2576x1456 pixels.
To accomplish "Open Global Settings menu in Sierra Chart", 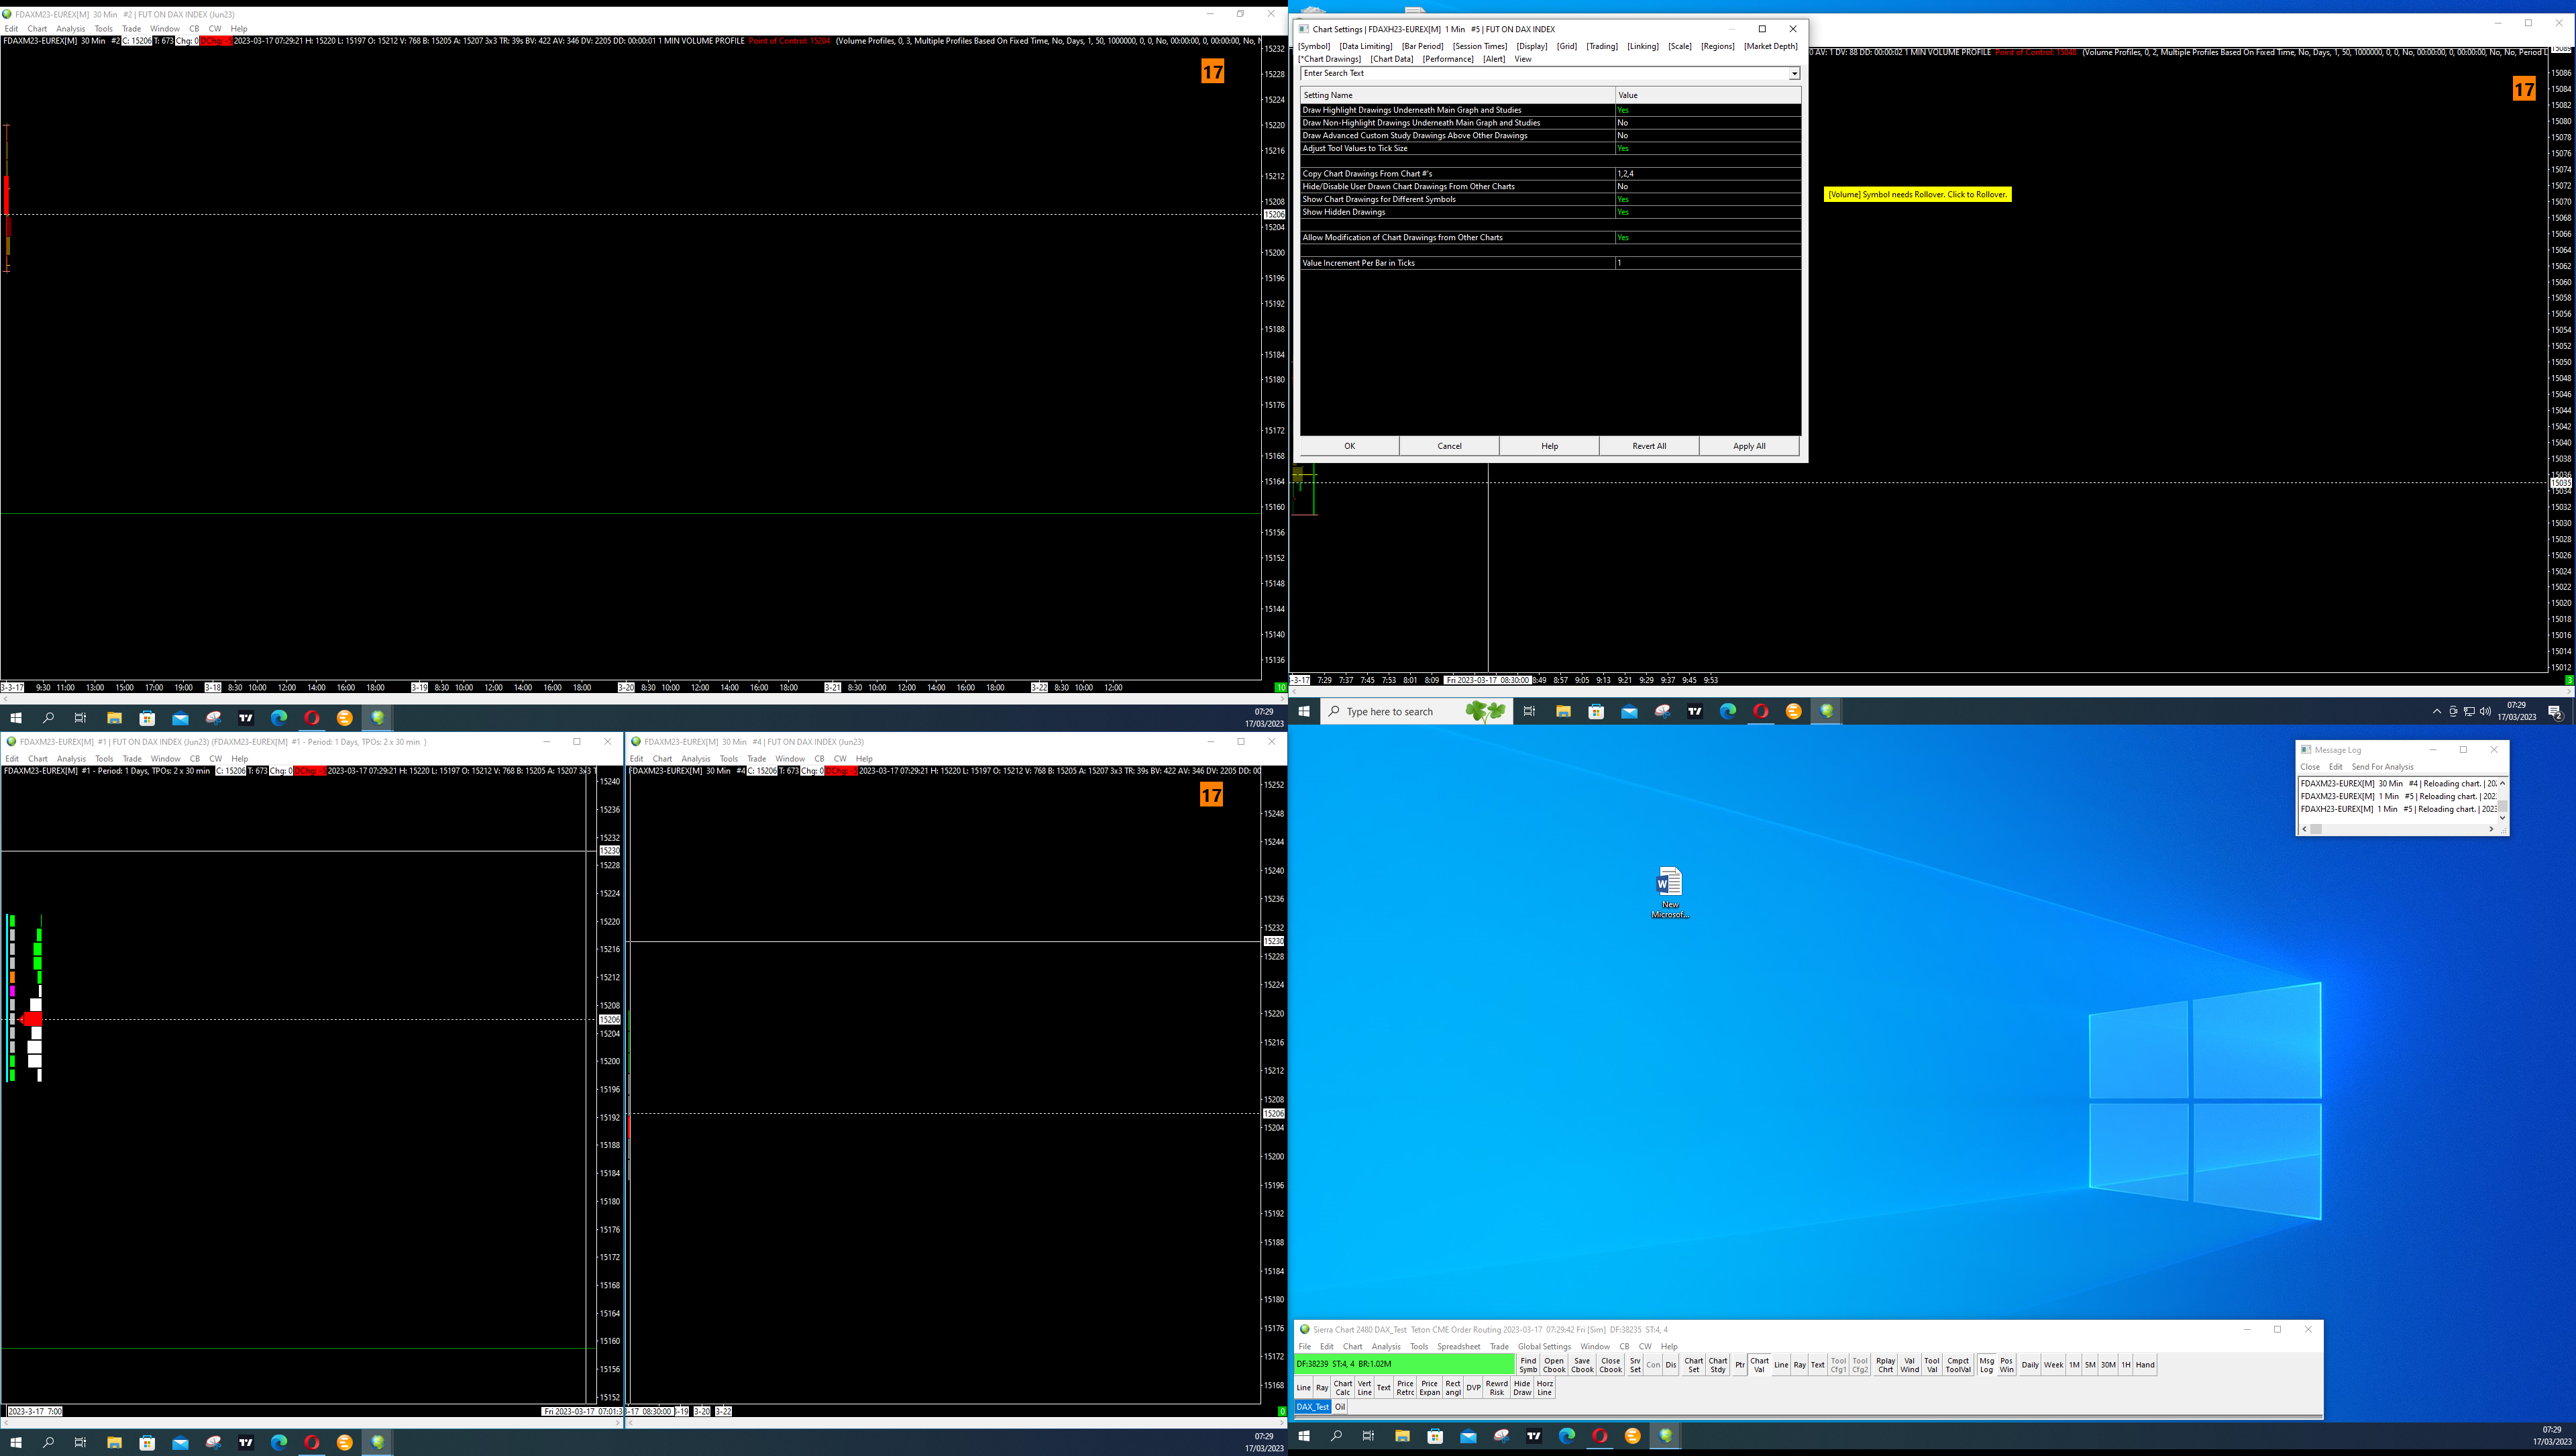I will point(1544,1346).
